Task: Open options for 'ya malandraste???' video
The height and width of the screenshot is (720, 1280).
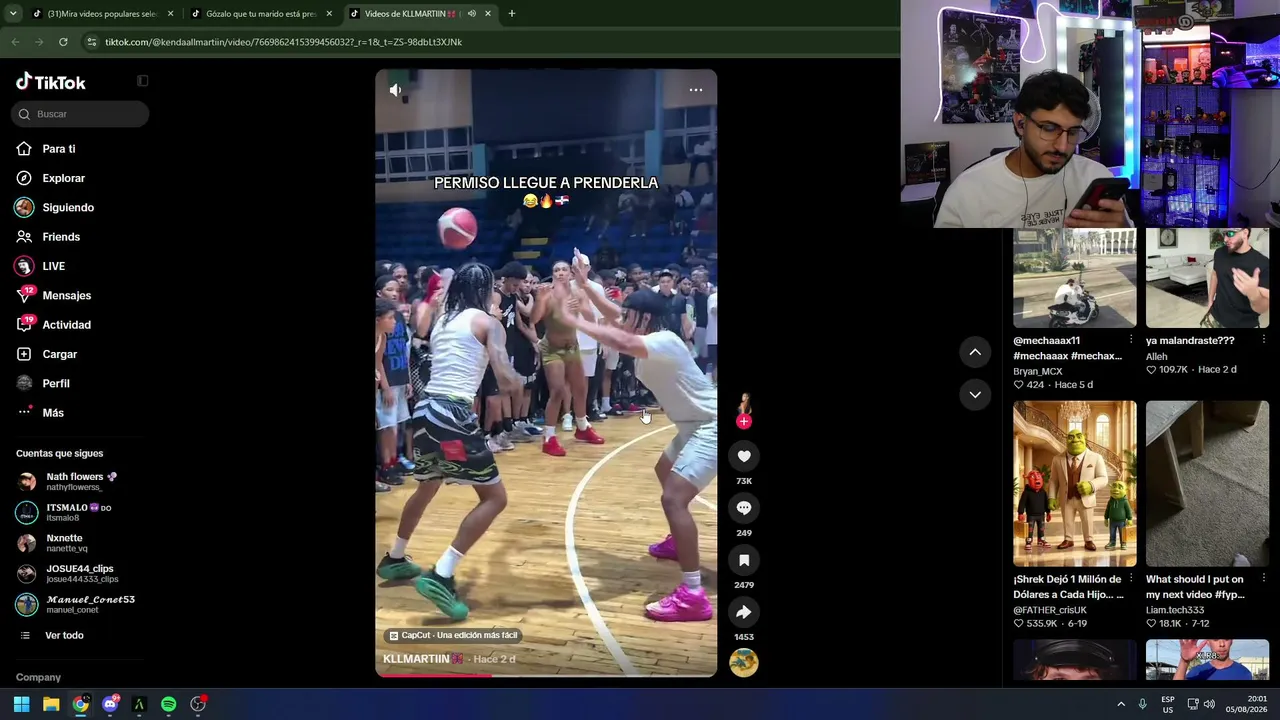Action: point(1264,340)
